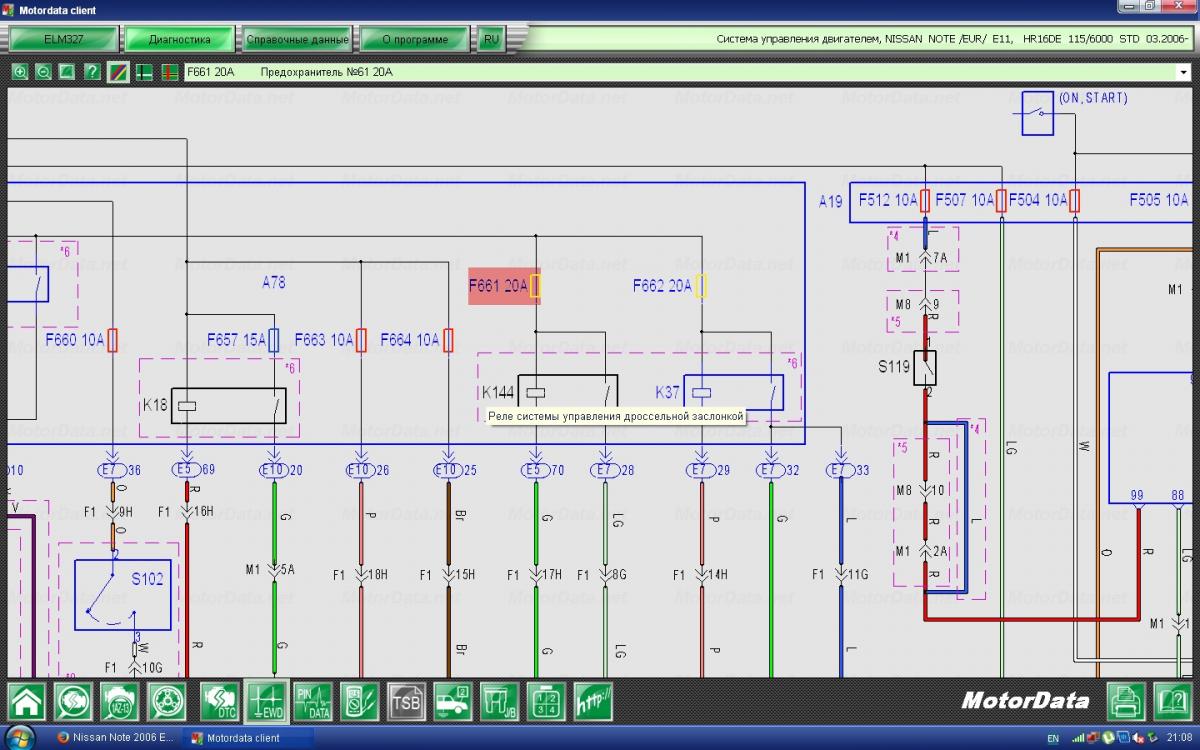This screenshot has height=750, width=1200.
Task: Open the DTC trouble codes section
Action: (220, 701)
